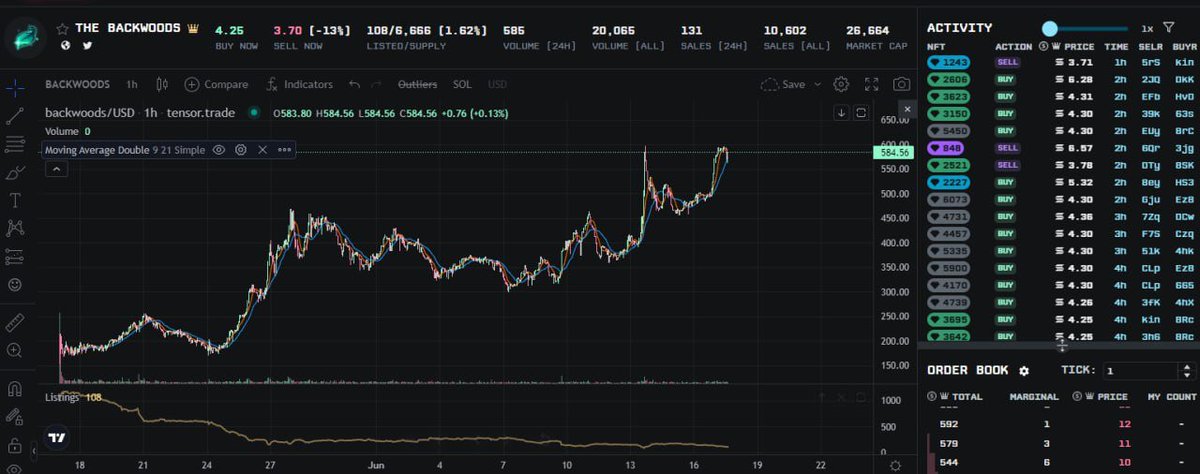The height and width of the screenshot is (474, 1200).
Task: Open the Compare symbol dialog
Action: point(215,85)
